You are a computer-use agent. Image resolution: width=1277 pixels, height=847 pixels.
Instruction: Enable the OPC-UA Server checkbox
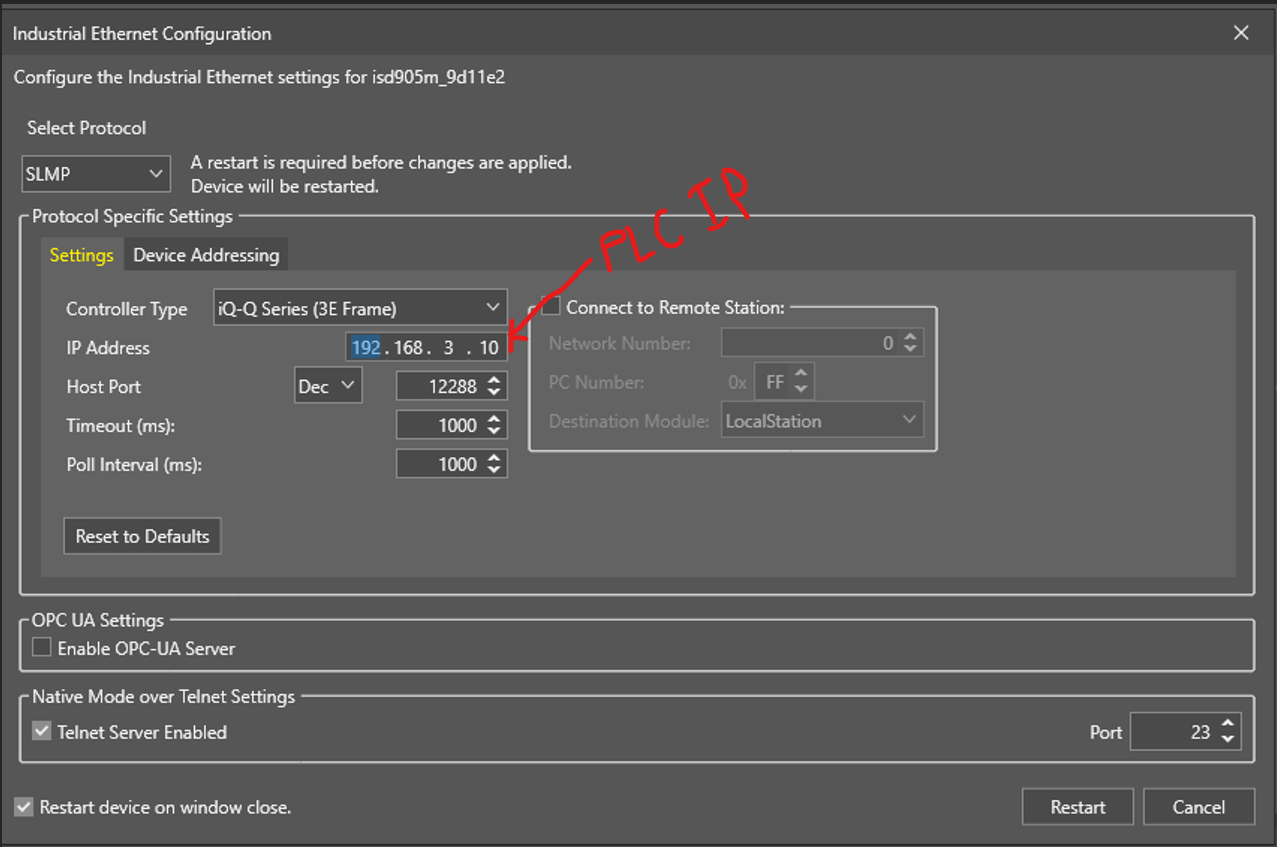tap(41, 647)
